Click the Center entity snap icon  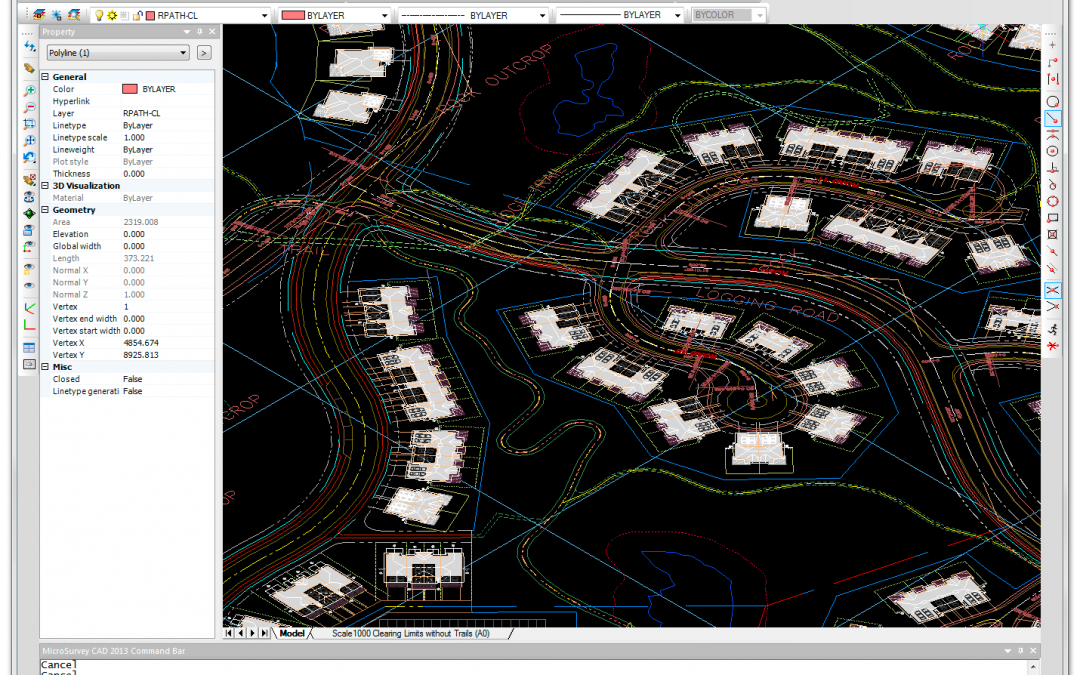(1052, 151)
